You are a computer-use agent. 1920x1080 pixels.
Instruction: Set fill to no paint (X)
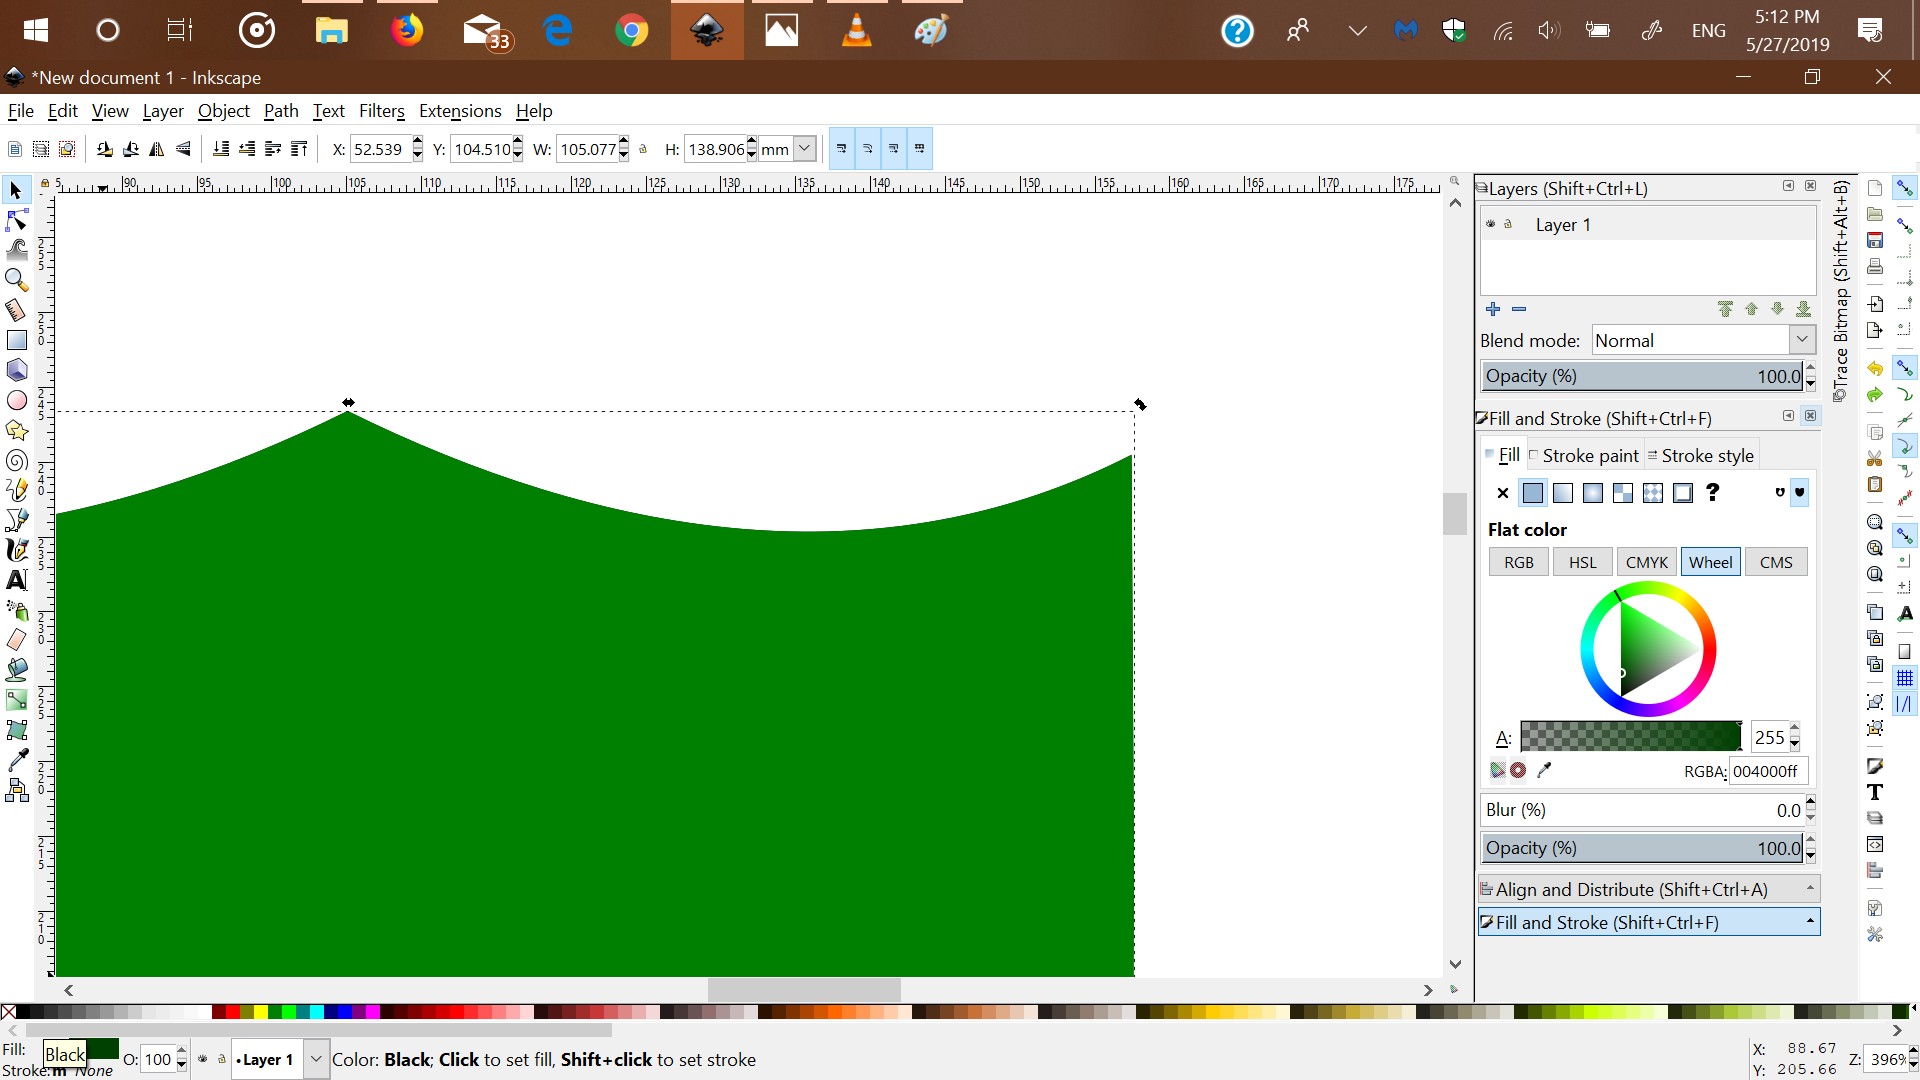1502,492
